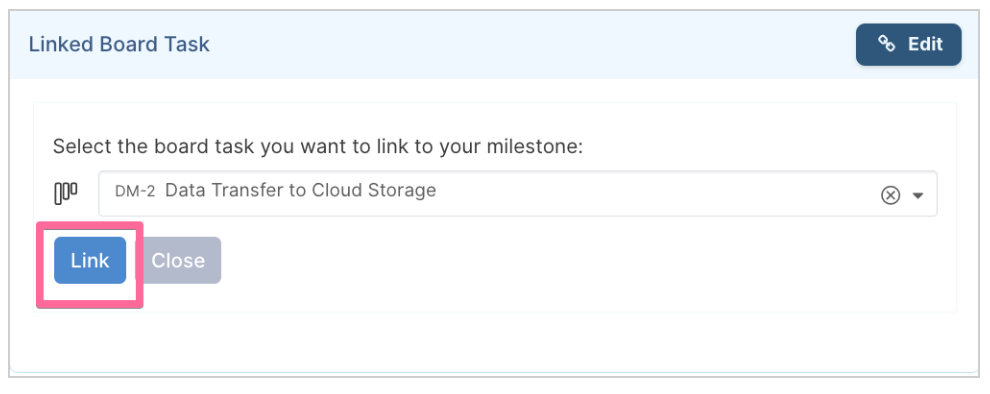Click the word Link in the highlighted button
990x394 pixels.
pos(90,260)
